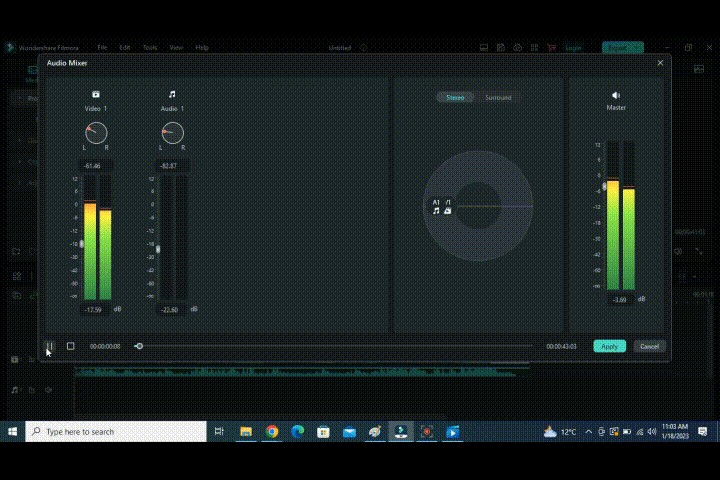Click the Filmora icon in the taskbar
This screenshot has width=720, height=480.
point(401,432)
